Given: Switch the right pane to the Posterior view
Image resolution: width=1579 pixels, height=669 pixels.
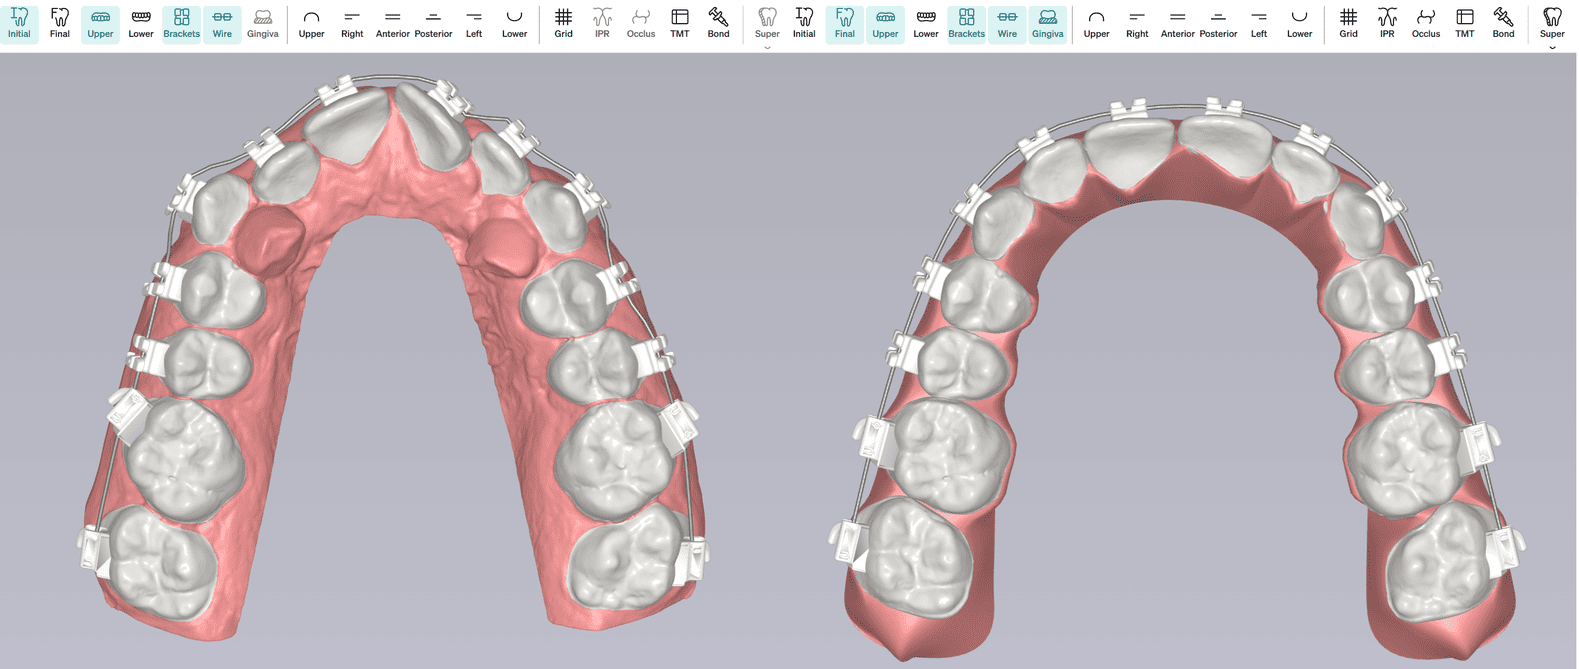Looking at the screenshot, I should point(1218,23).
